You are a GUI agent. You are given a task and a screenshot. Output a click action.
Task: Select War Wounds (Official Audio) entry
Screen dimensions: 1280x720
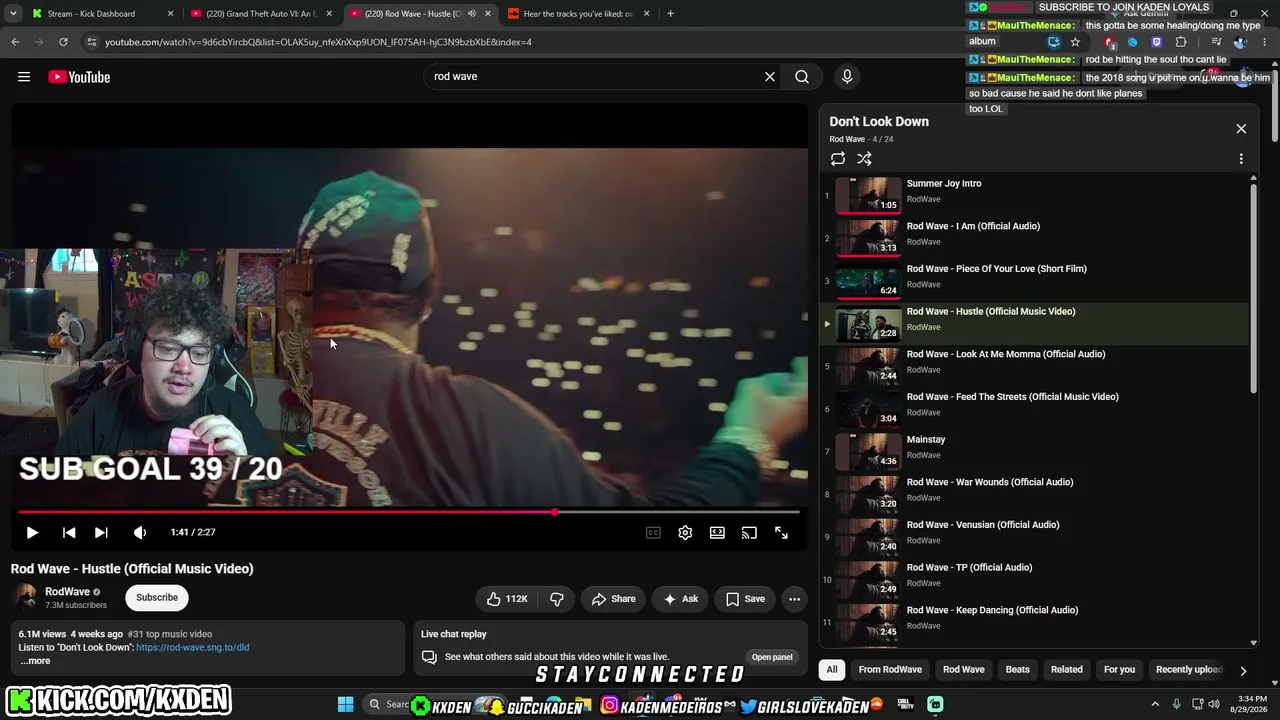coord(1035,494)
